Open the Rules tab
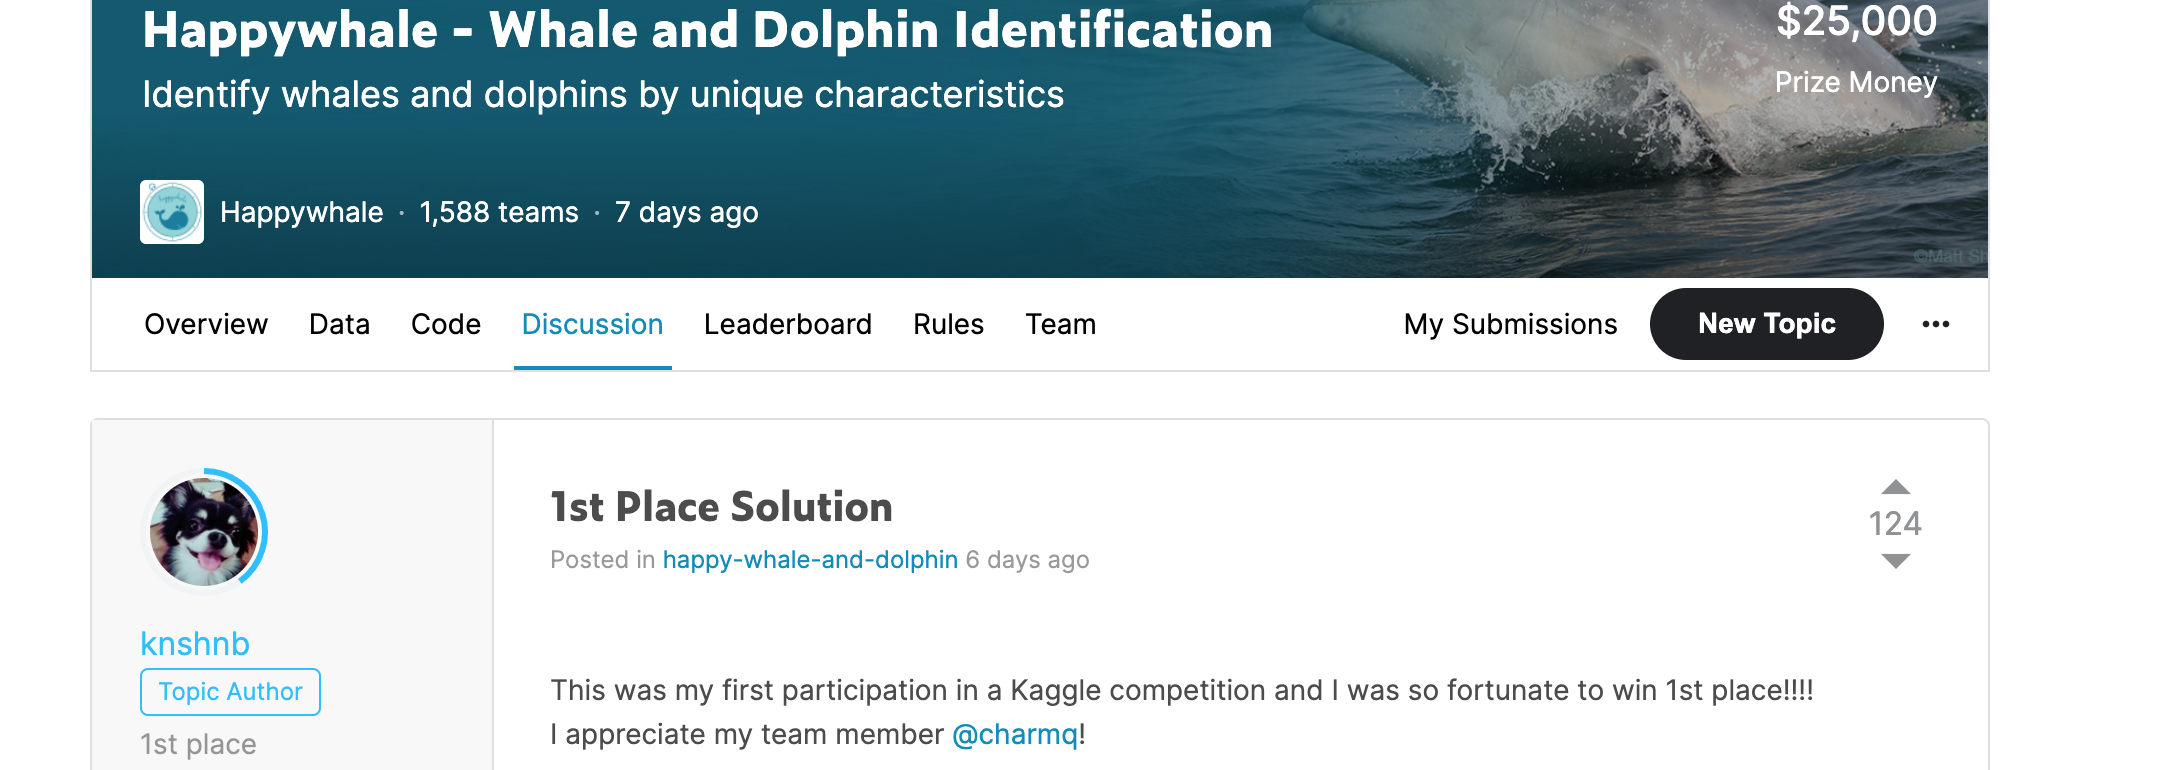 (948, 324)
